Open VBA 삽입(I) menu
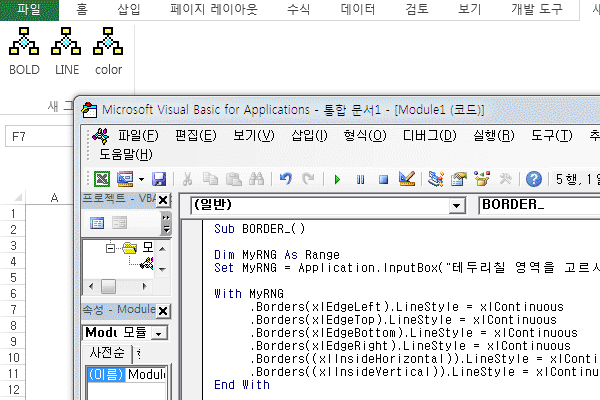The width and height of the screenshot is (600, 400). pyautogui.click(x=309, y=136)
